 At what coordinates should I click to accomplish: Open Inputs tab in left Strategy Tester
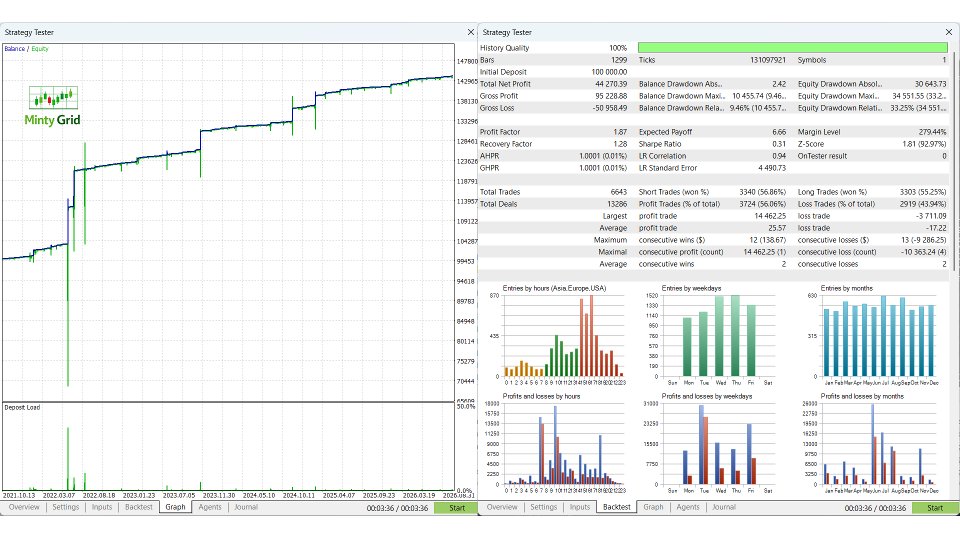click(102, 507)
